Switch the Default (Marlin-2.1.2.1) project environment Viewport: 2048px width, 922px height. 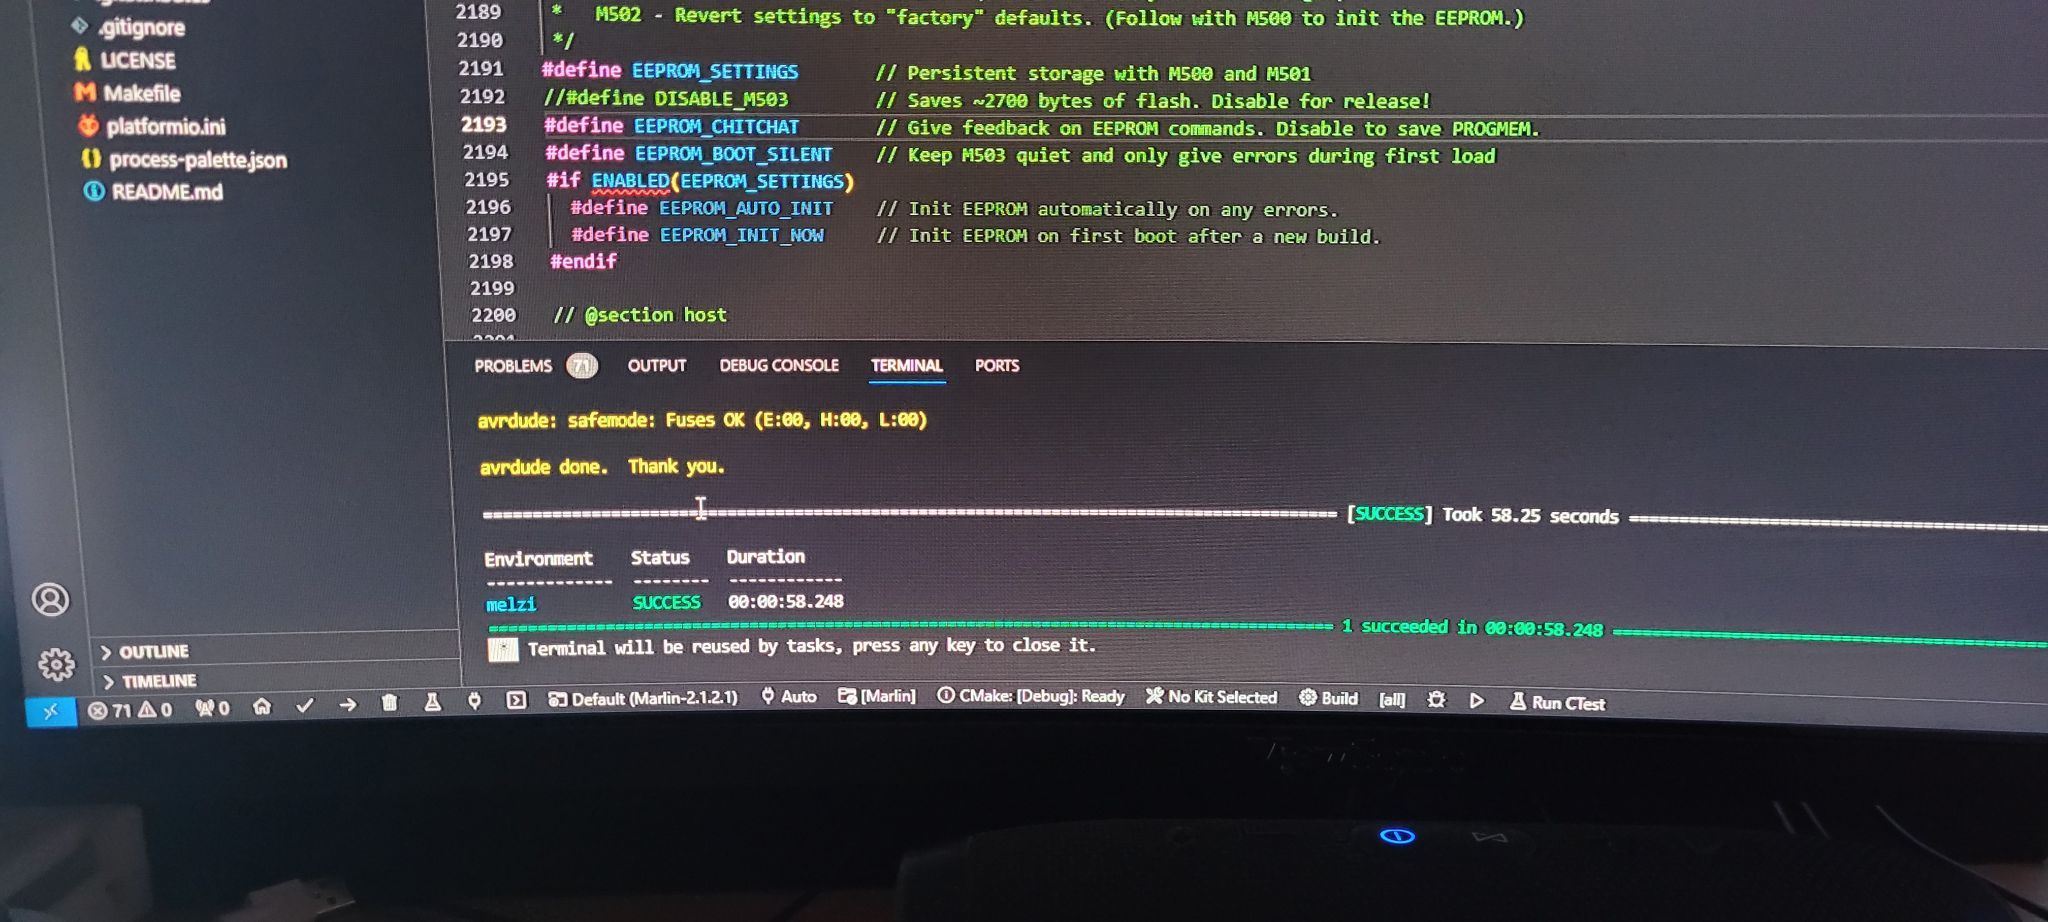coord(643,699)
